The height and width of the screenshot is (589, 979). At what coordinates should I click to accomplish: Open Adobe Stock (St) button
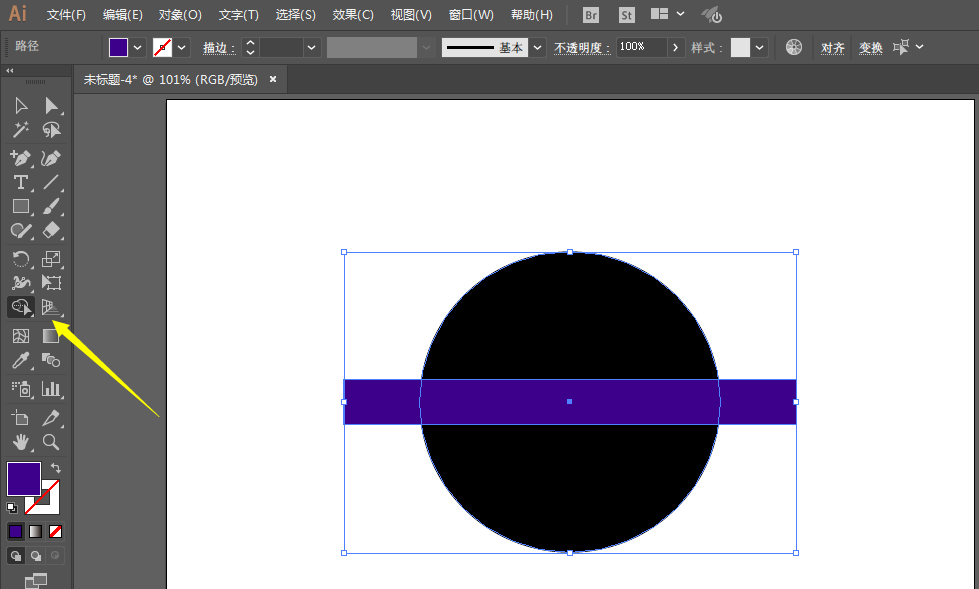(626, 15)
